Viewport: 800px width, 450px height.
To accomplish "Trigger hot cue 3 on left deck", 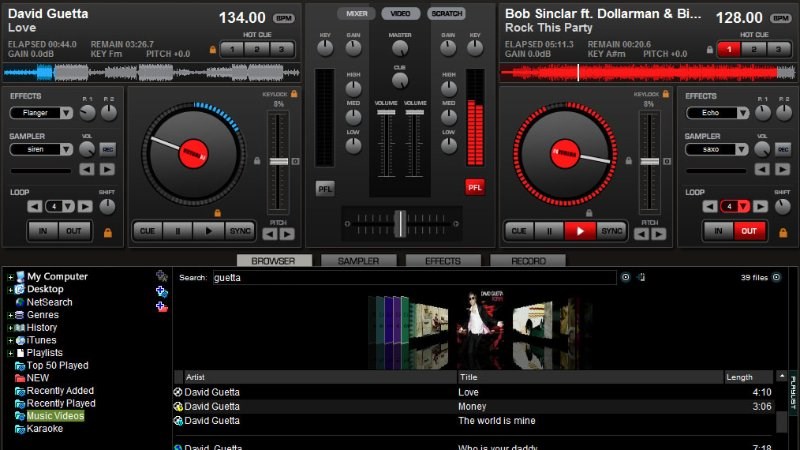I will click(x=281, y=49).
